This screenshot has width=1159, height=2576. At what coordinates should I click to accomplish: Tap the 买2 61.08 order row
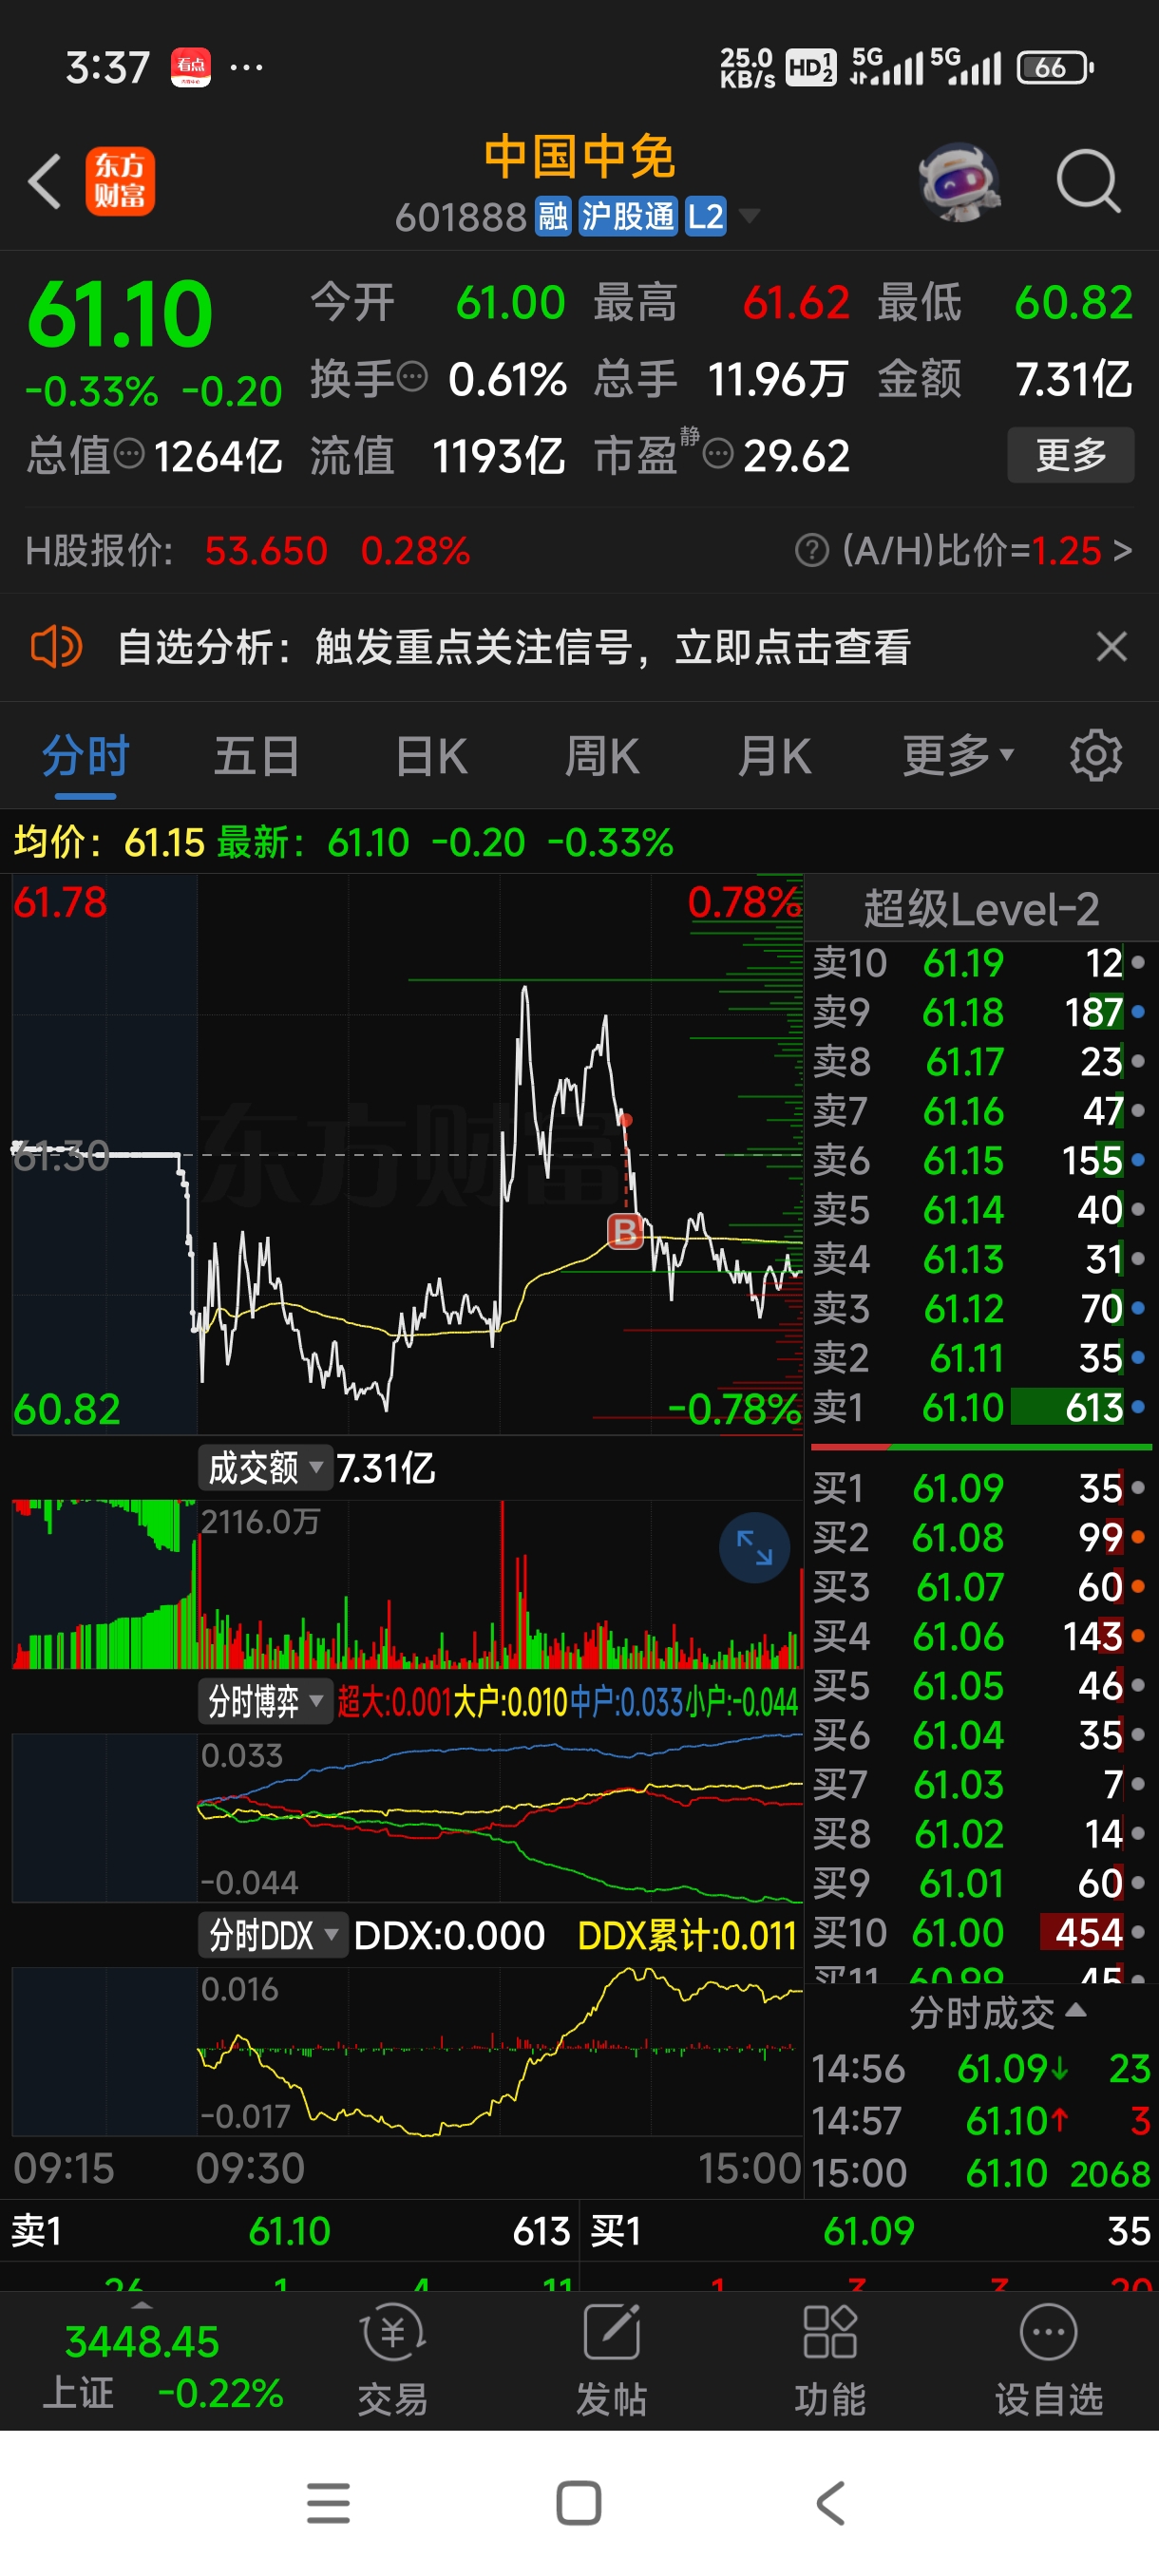[x=981, y=1538]
